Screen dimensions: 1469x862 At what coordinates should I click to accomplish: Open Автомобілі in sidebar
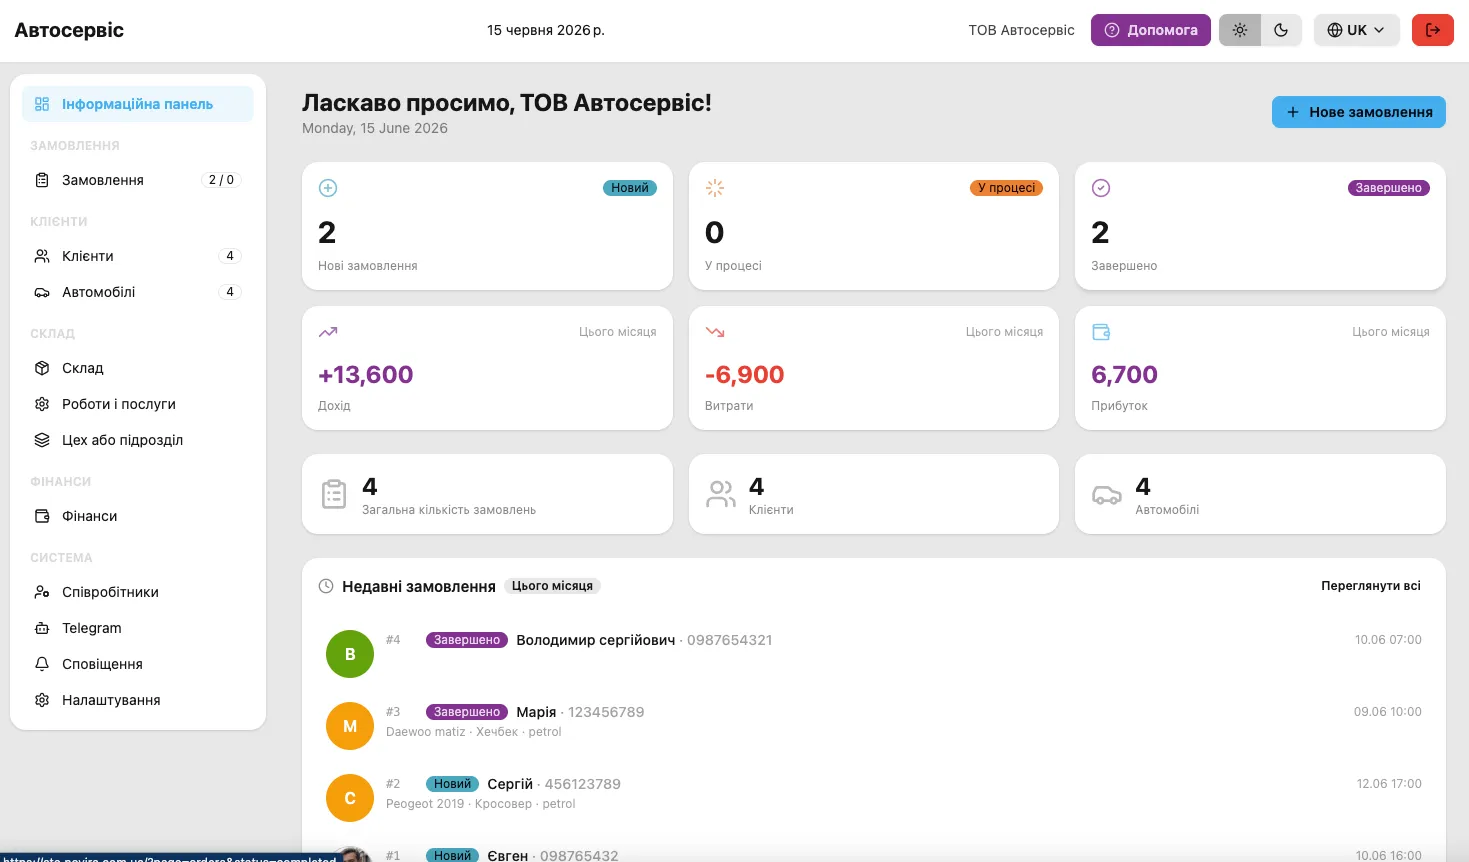click(138, 292)
